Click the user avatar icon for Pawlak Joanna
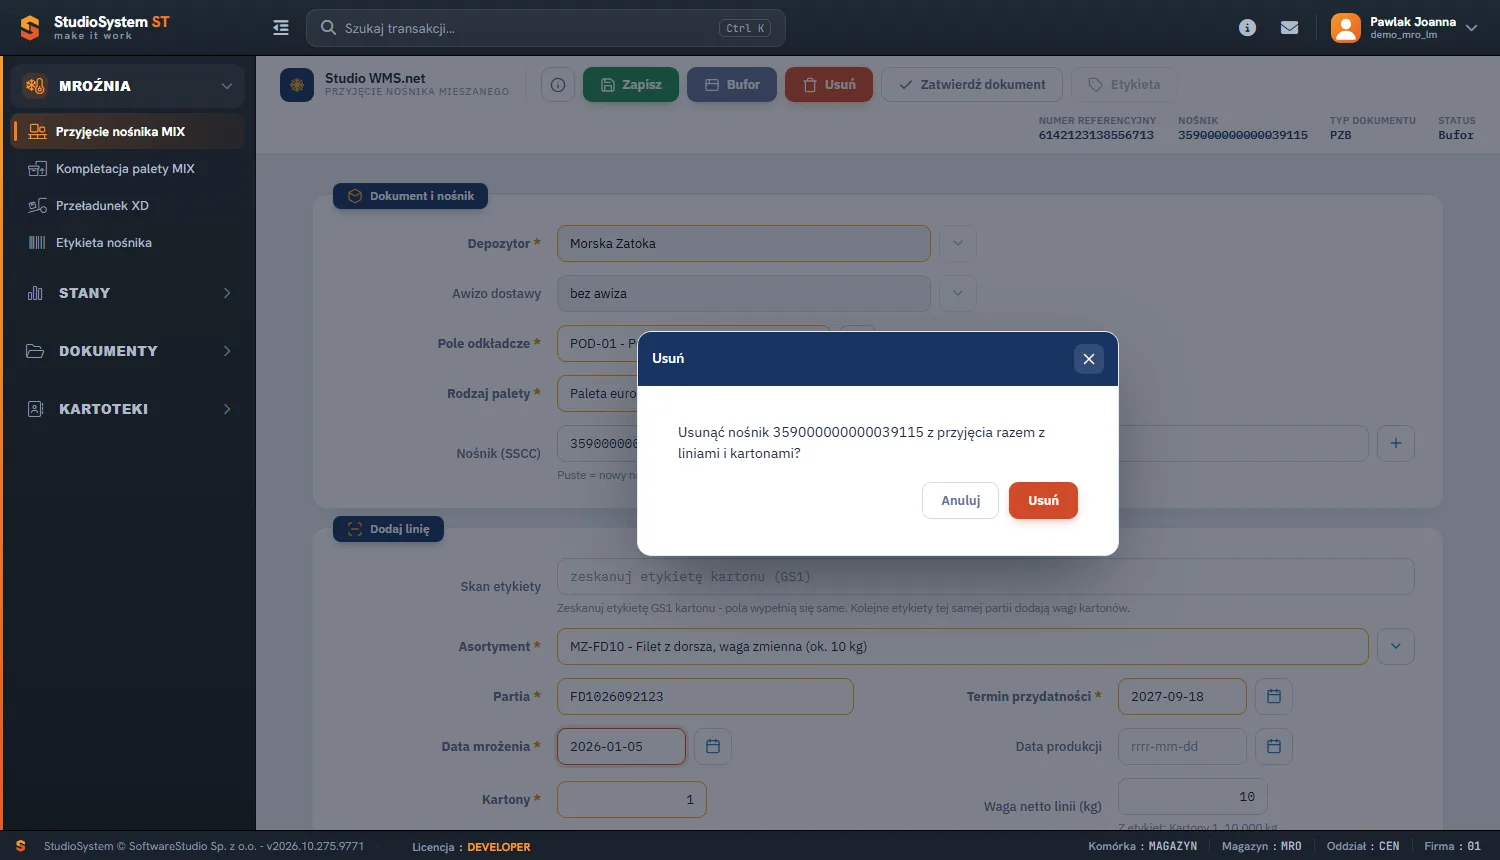1500x860 pixels. [x=1346, y=28]
